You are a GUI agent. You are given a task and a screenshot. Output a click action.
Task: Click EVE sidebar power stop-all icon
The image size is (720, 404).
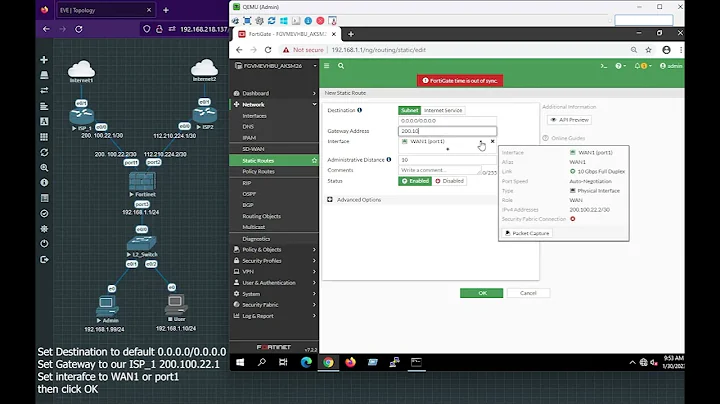coord(44,244)
